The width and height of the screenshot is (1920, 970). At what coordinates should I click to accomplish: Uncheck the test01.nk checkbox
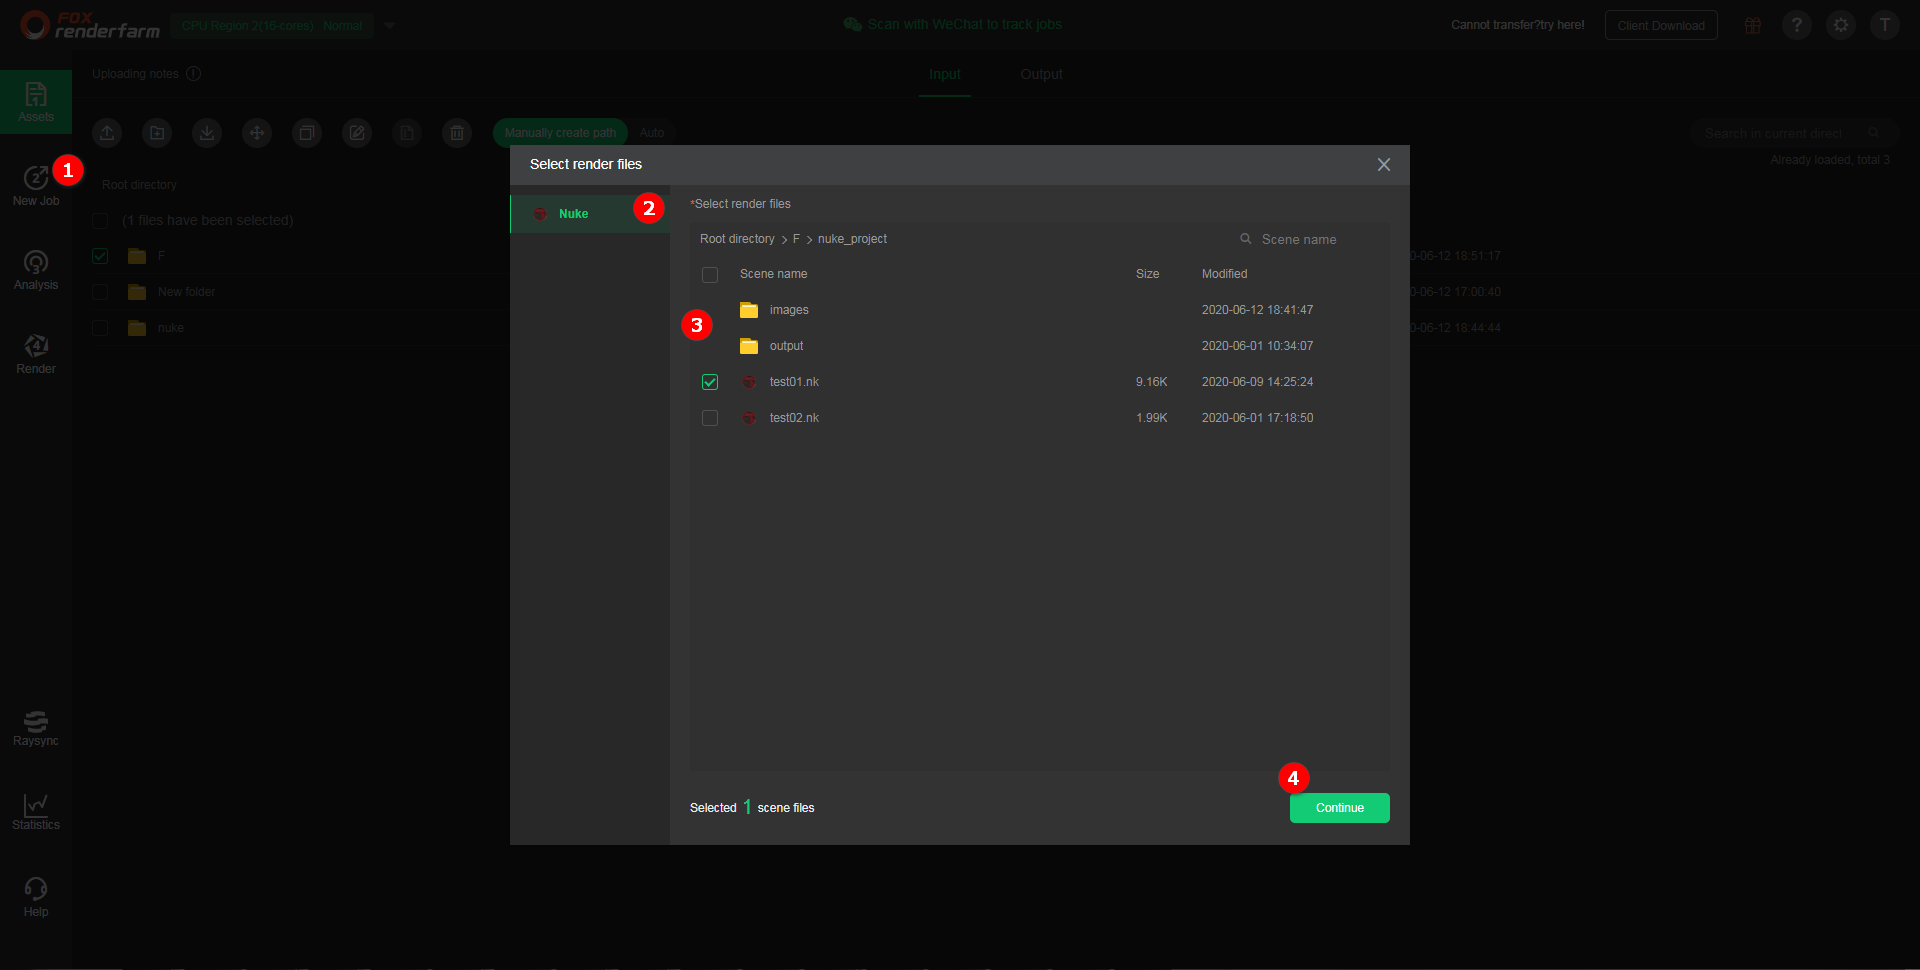(x=710, y=382)
